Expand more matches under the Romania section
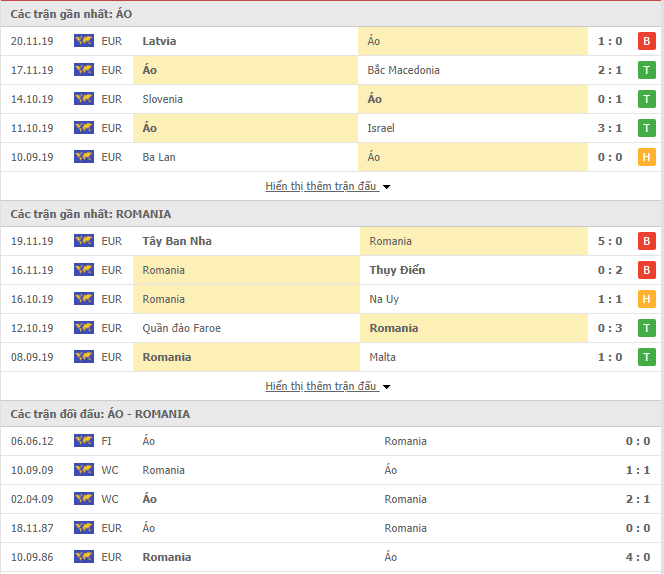 click(321, 386)
